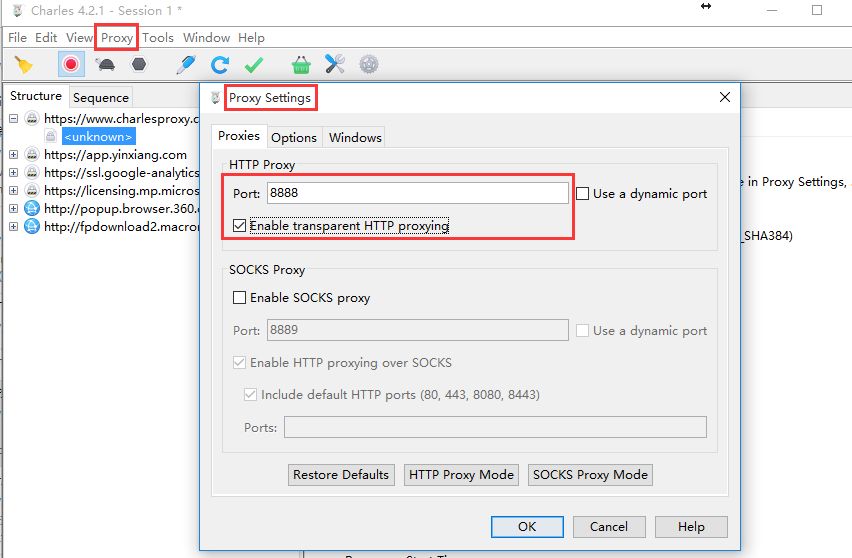Image resolution: width=852 pixels, height=558 pixels.
Task: Open Tools via wrench icon
Action: [335, 64]
